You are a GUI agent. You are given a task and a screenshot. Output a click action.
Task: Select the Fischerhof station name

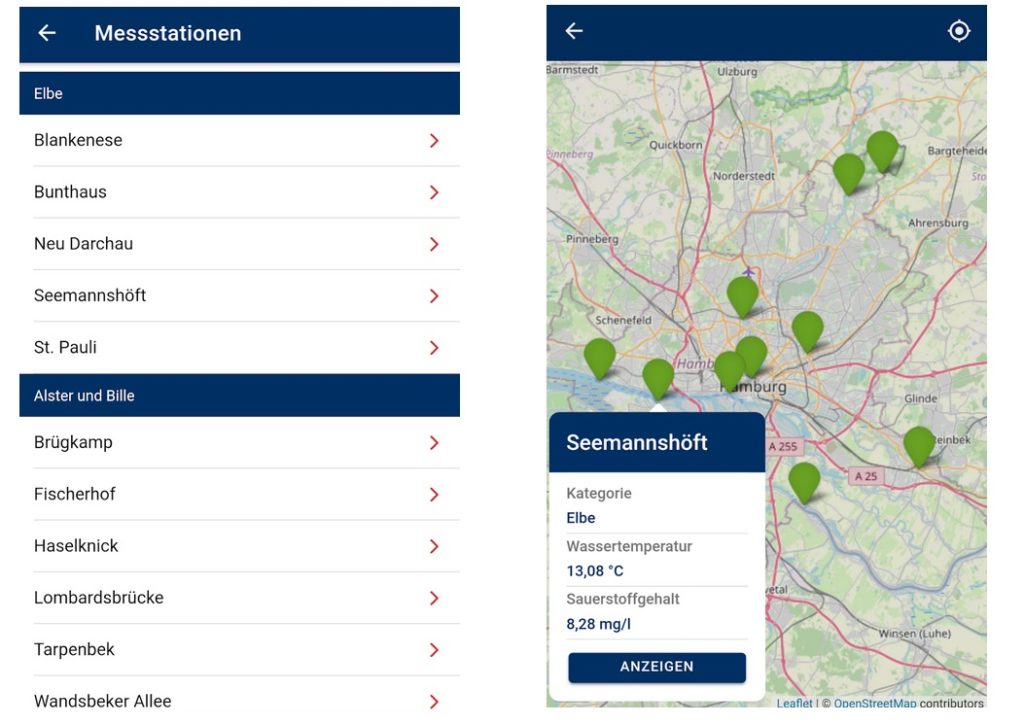point(74,494)
